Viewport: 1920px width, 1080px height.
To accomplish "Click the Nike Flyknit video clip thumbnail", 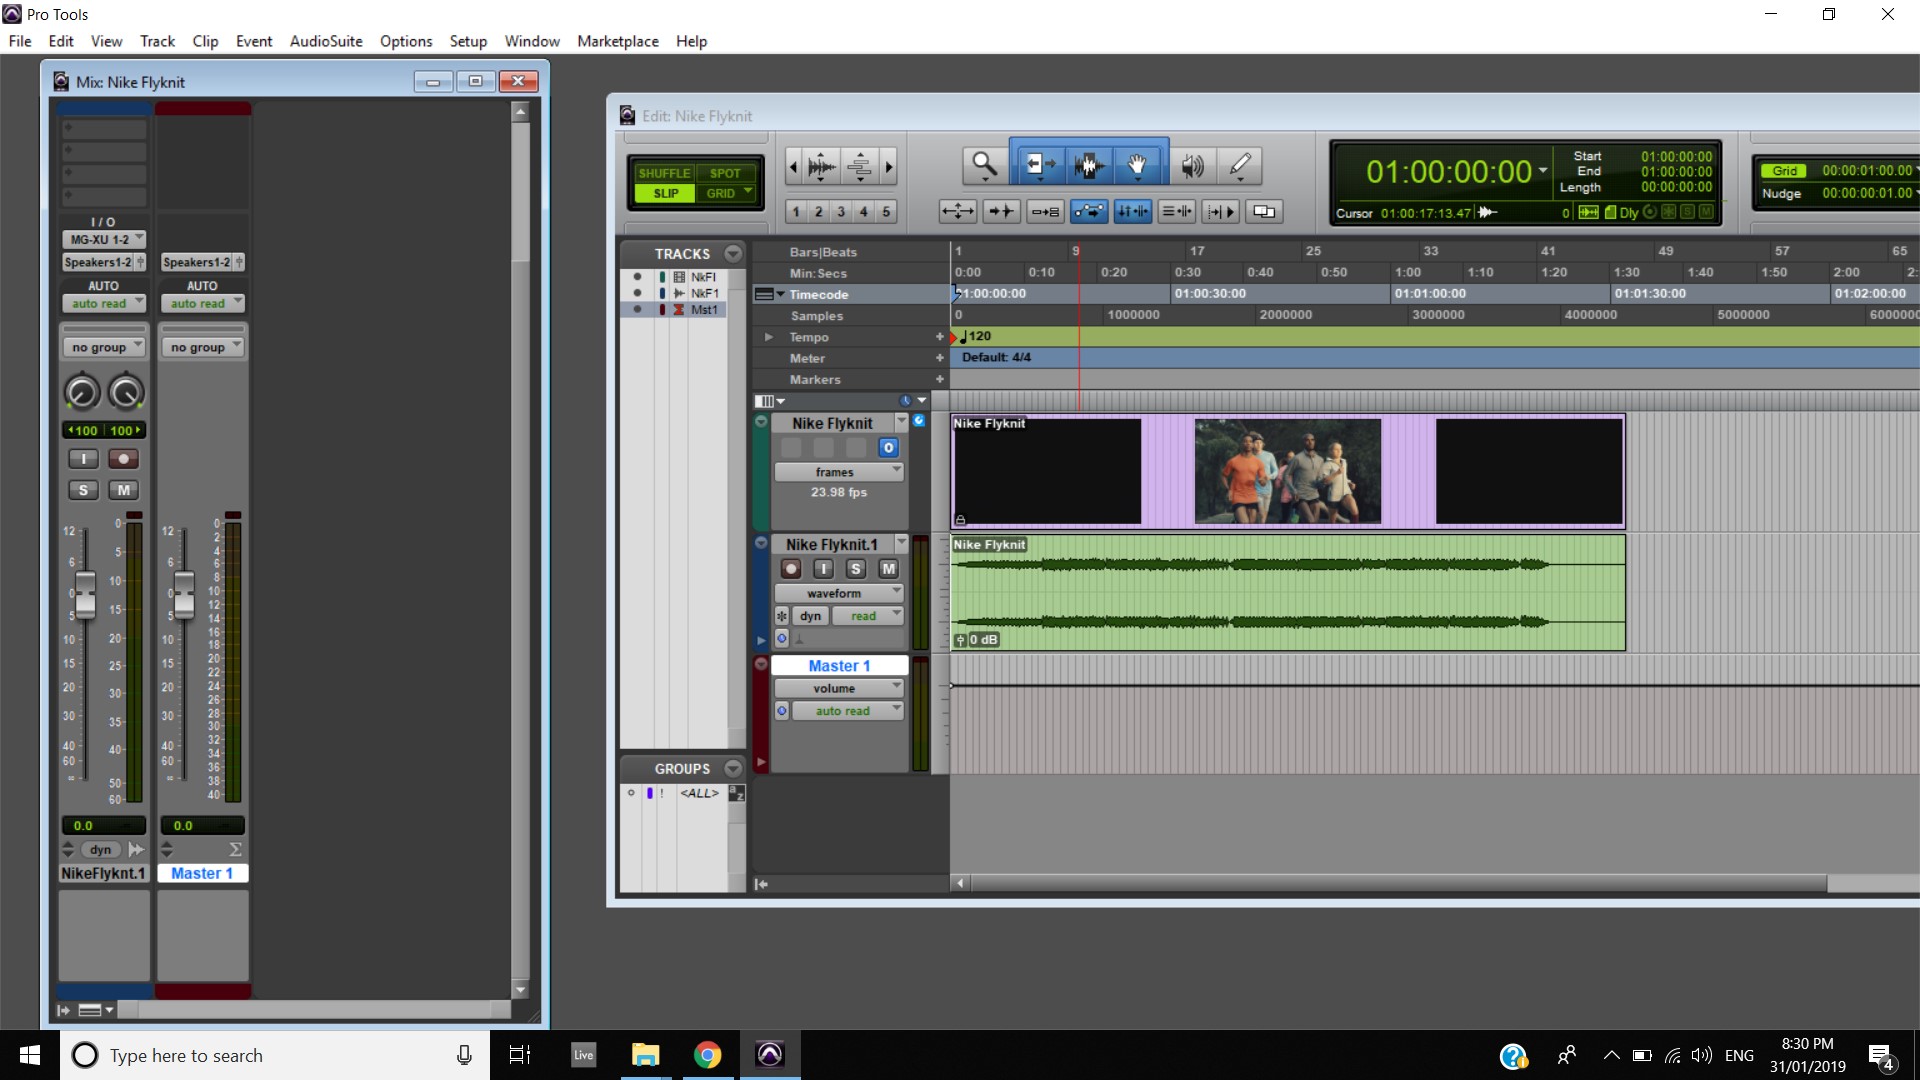I will coord(1287,471).
